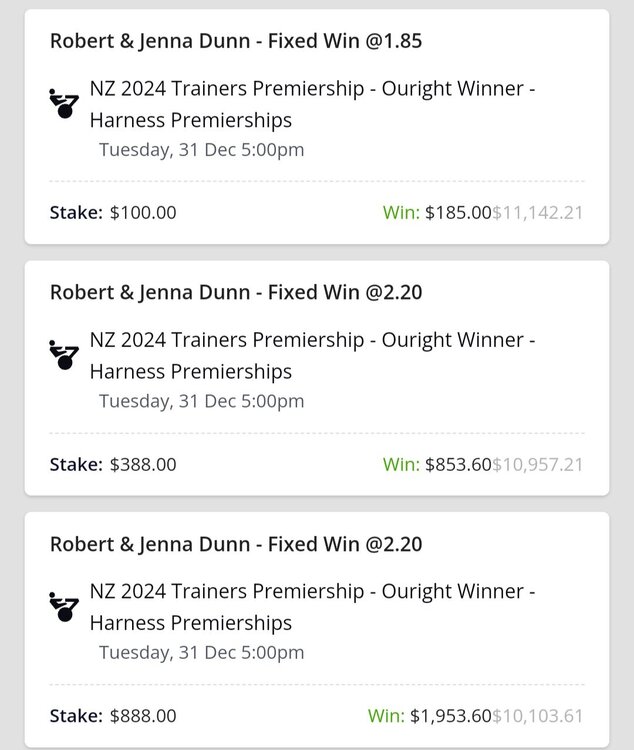Click the $100.00 stake amount
The height and width of the screenshot is (750, 634).
click(143, 212)
